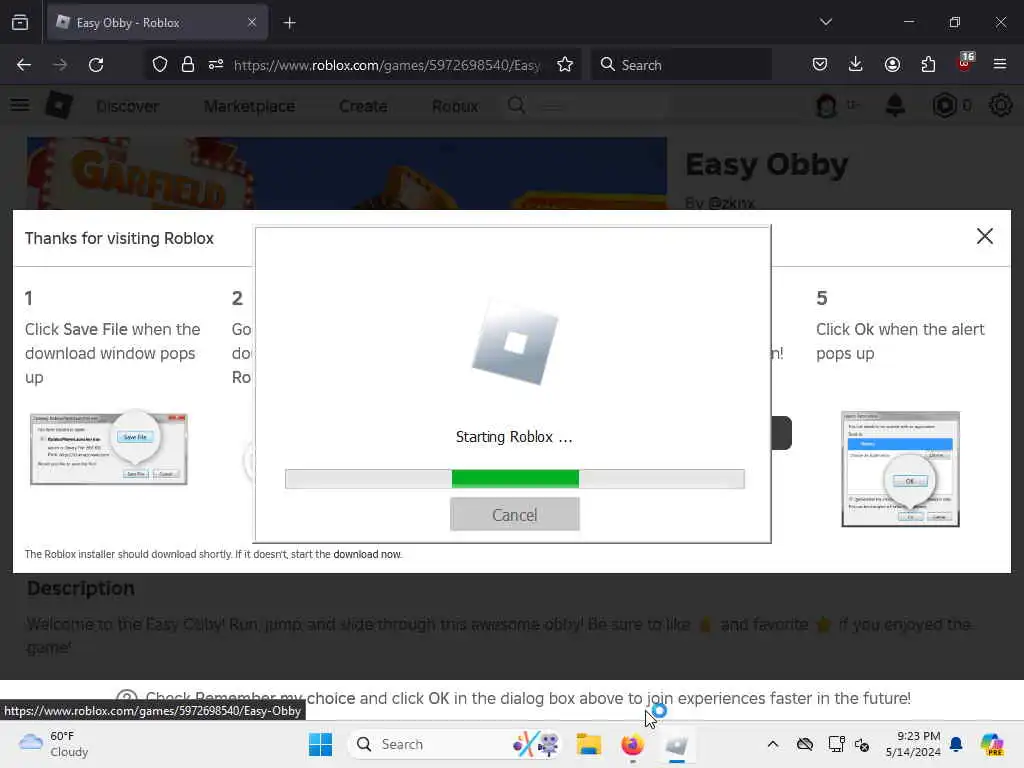Click the download now link
Viewport: 1024px width, 768px height.
367,554
